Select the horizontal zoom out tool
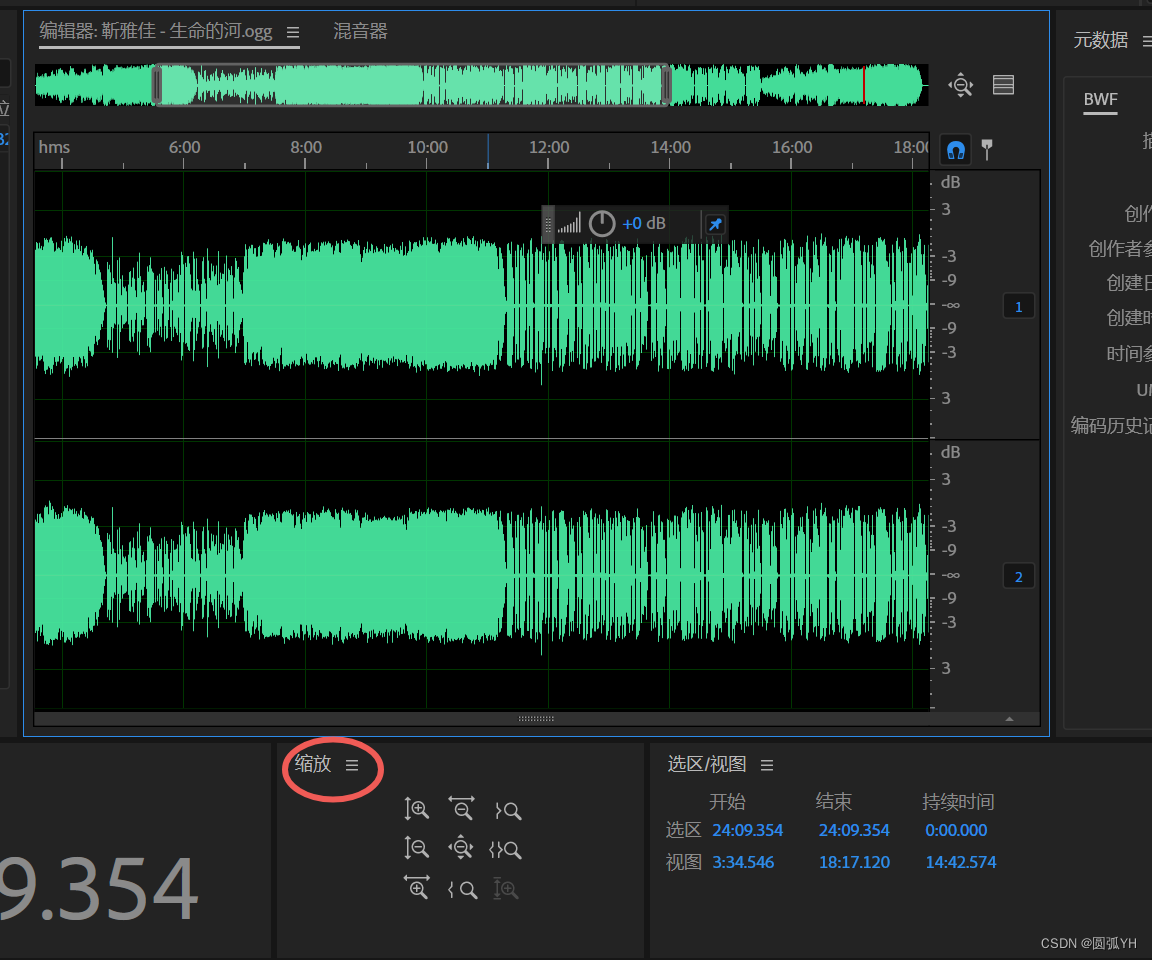This screenshot has width=1152, height=960. coord(462,810)
